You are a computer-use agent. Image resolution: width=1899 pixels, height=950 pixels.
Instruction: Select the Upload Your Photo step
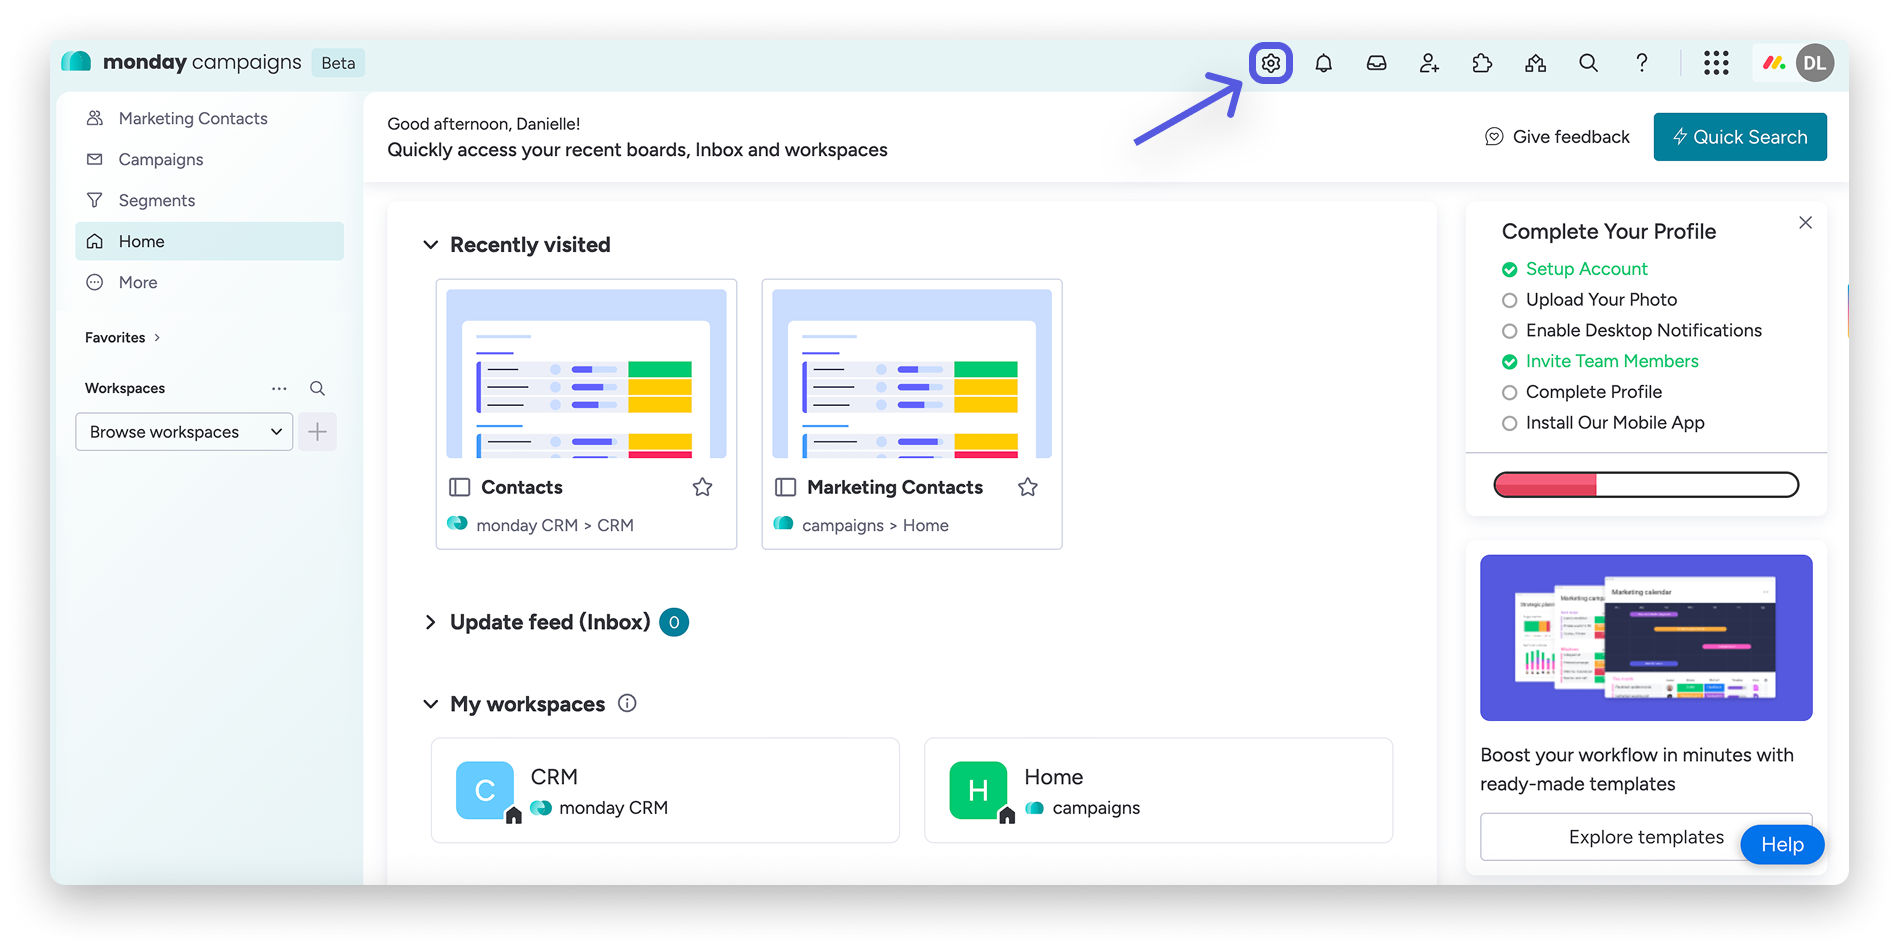coord(1589,300)
